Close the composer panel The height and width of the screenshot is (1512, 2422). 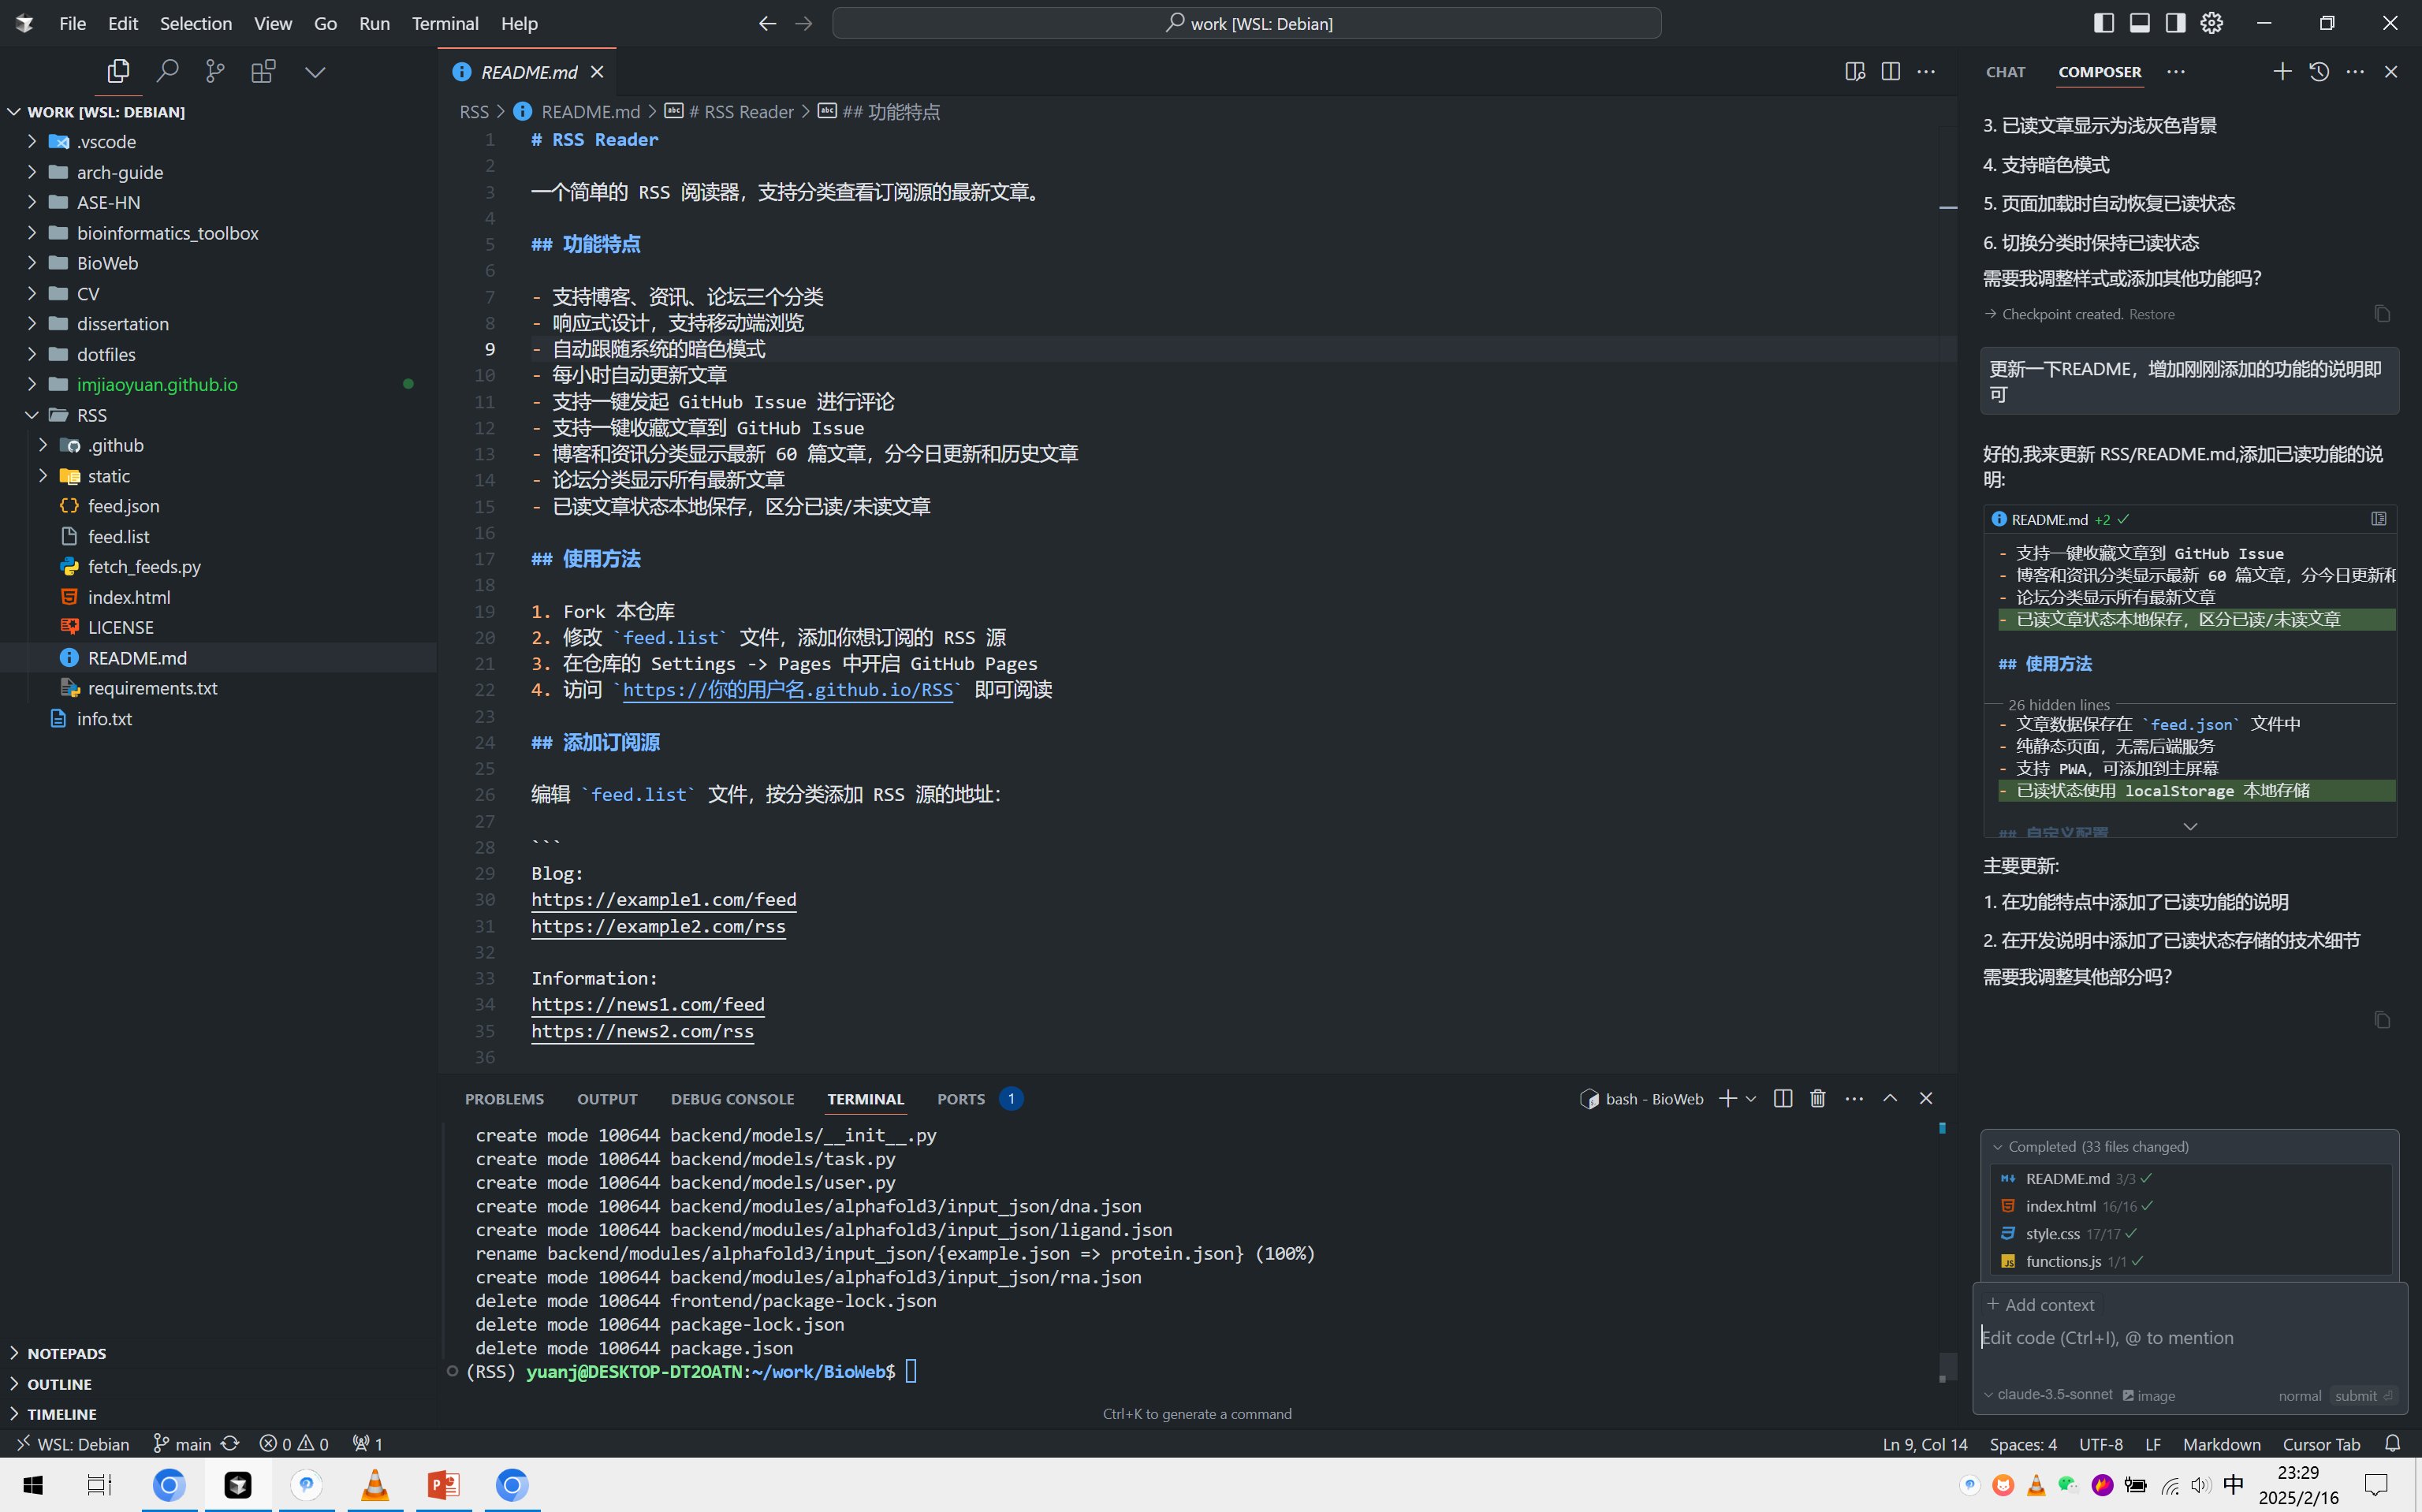(x=2391, y=71)
